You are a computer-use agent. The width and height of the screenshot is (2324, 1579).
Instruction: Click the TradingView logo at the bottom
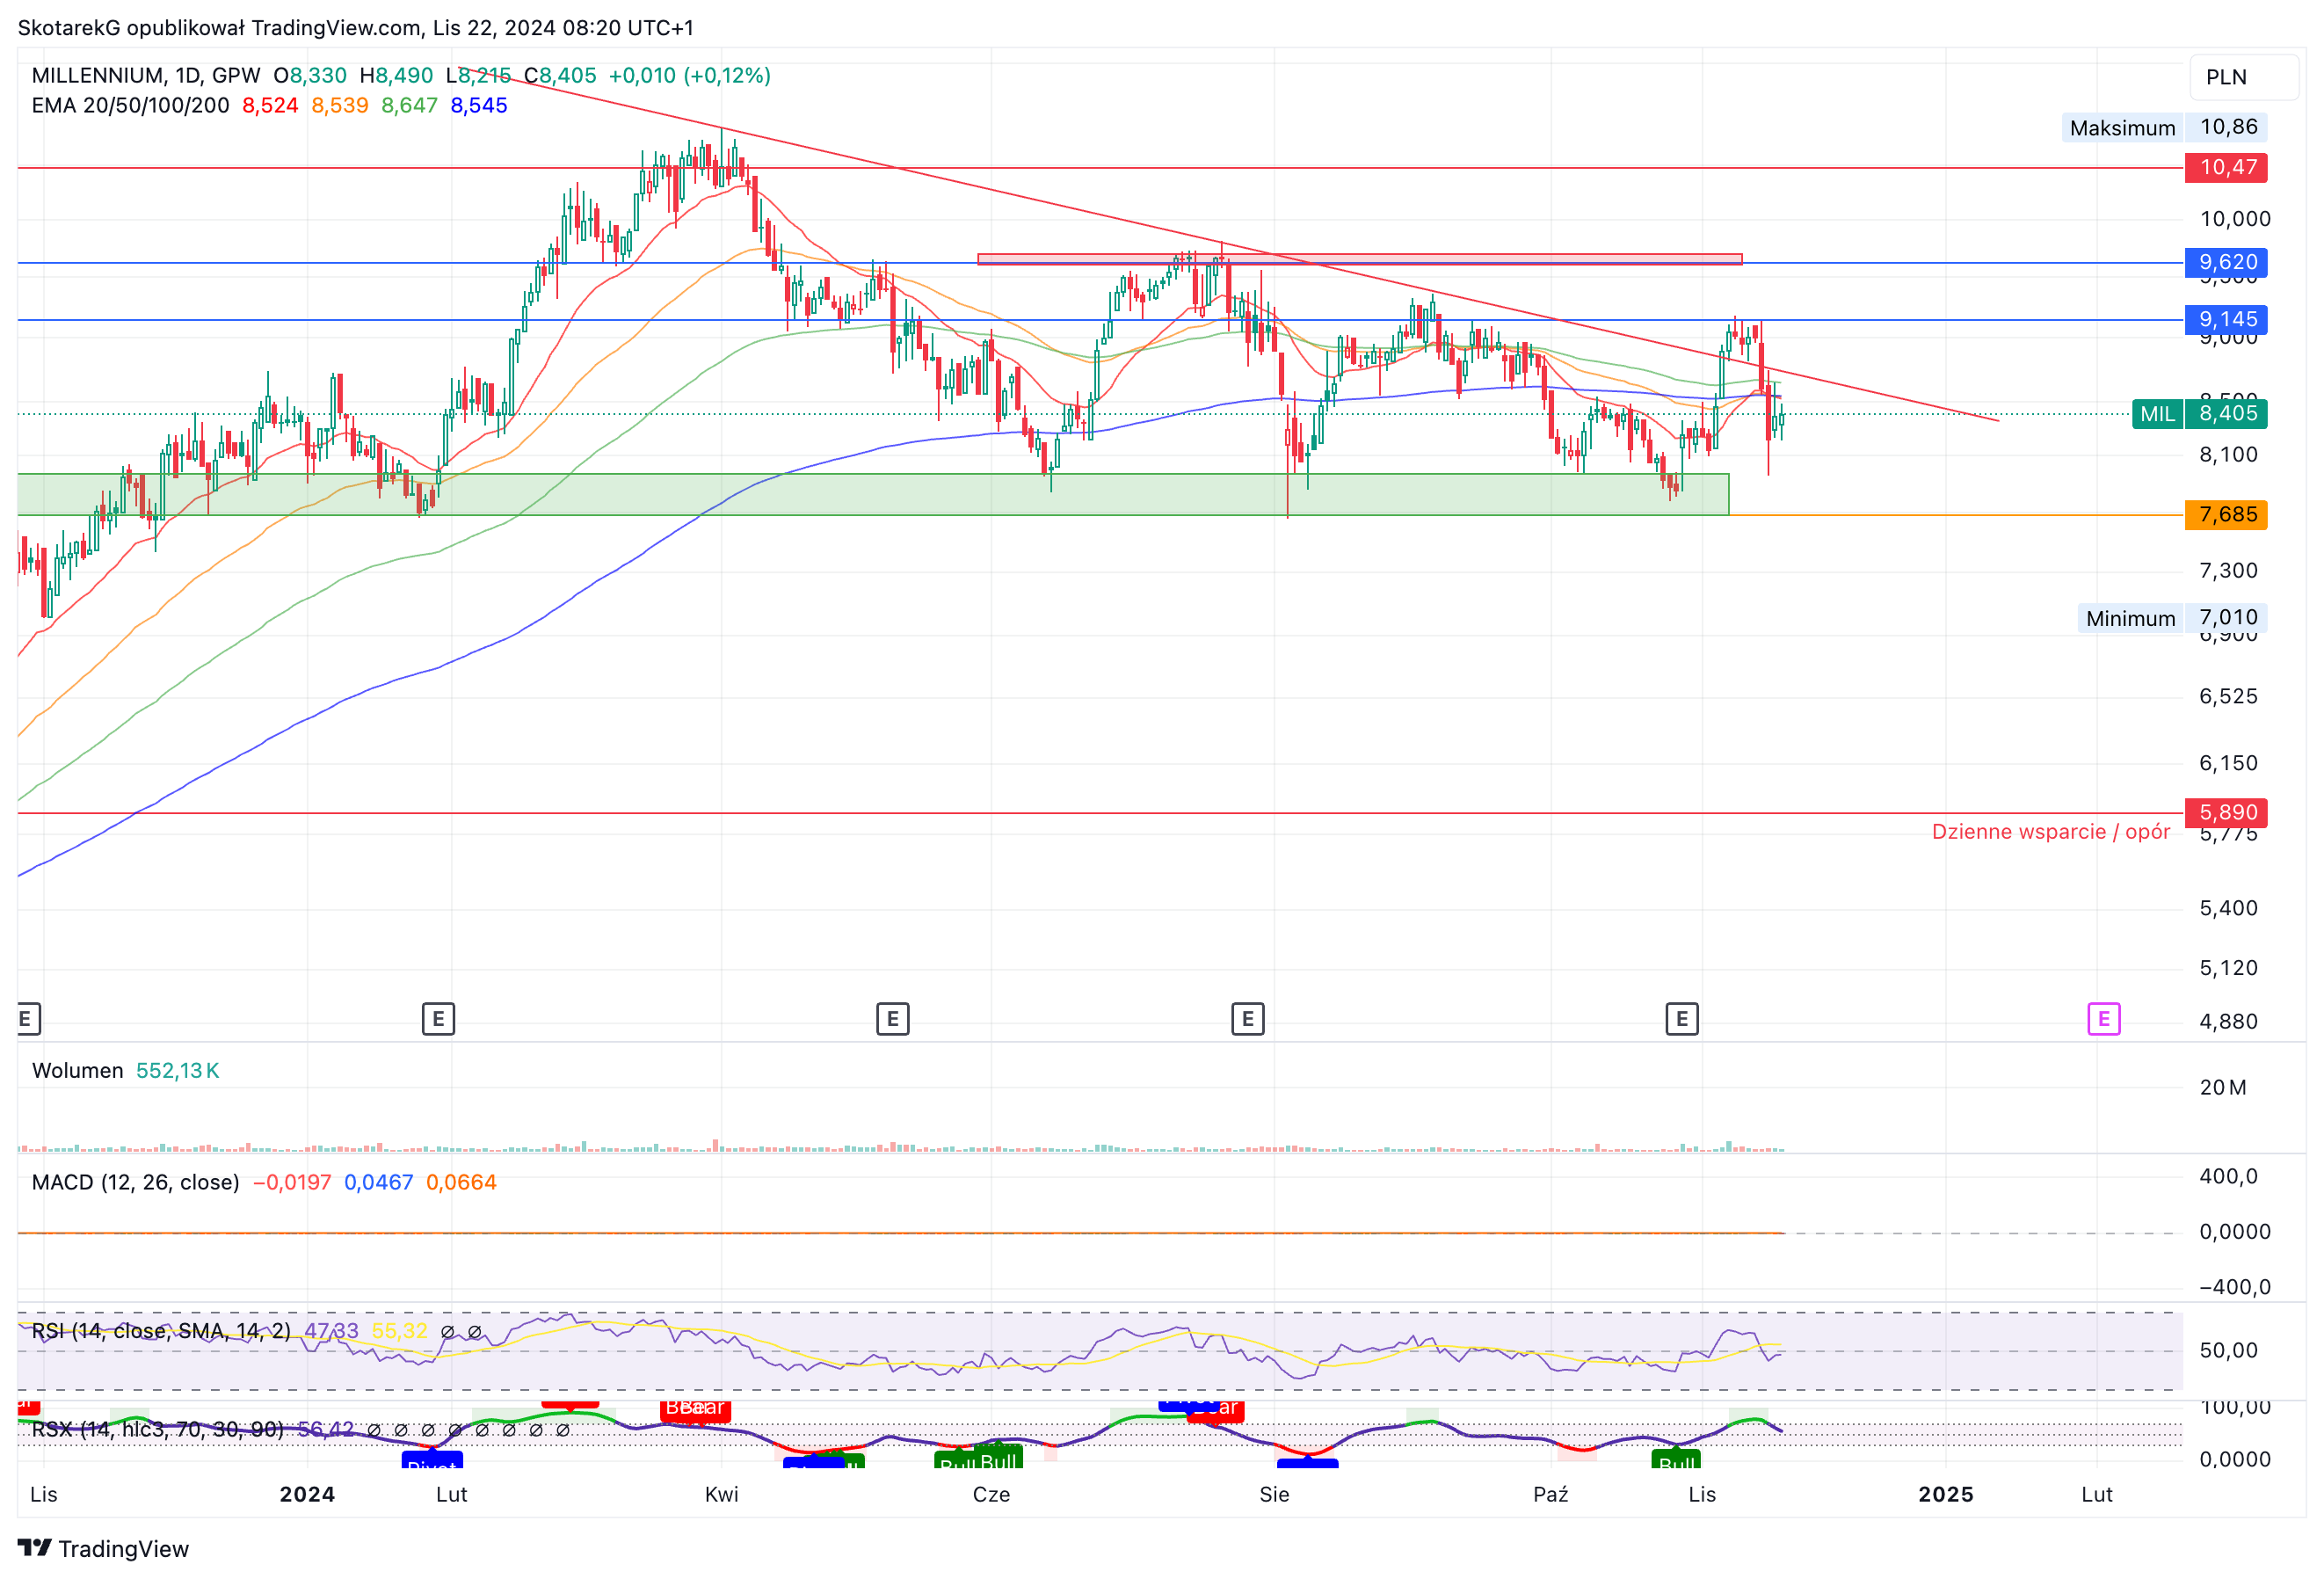103,1548
